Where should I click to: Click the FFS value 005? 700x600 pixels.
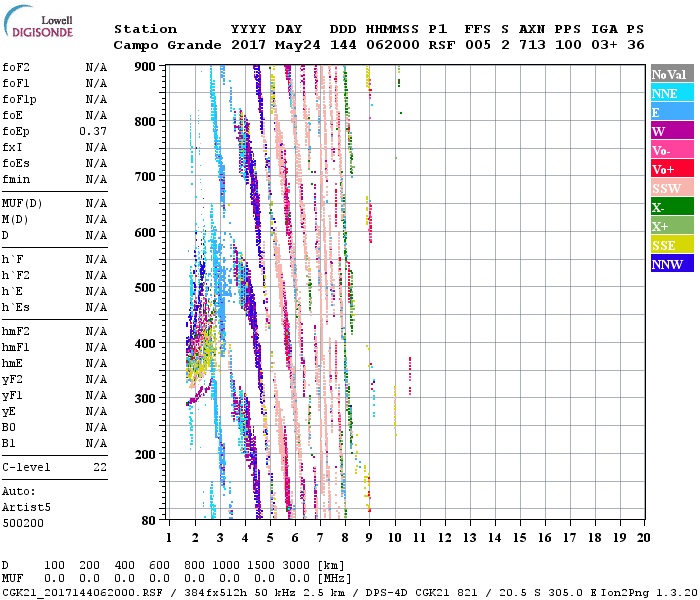point(478,45)
